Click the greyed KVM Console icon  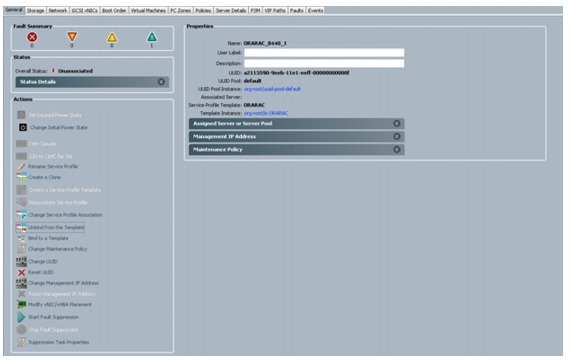click(21, 144)
